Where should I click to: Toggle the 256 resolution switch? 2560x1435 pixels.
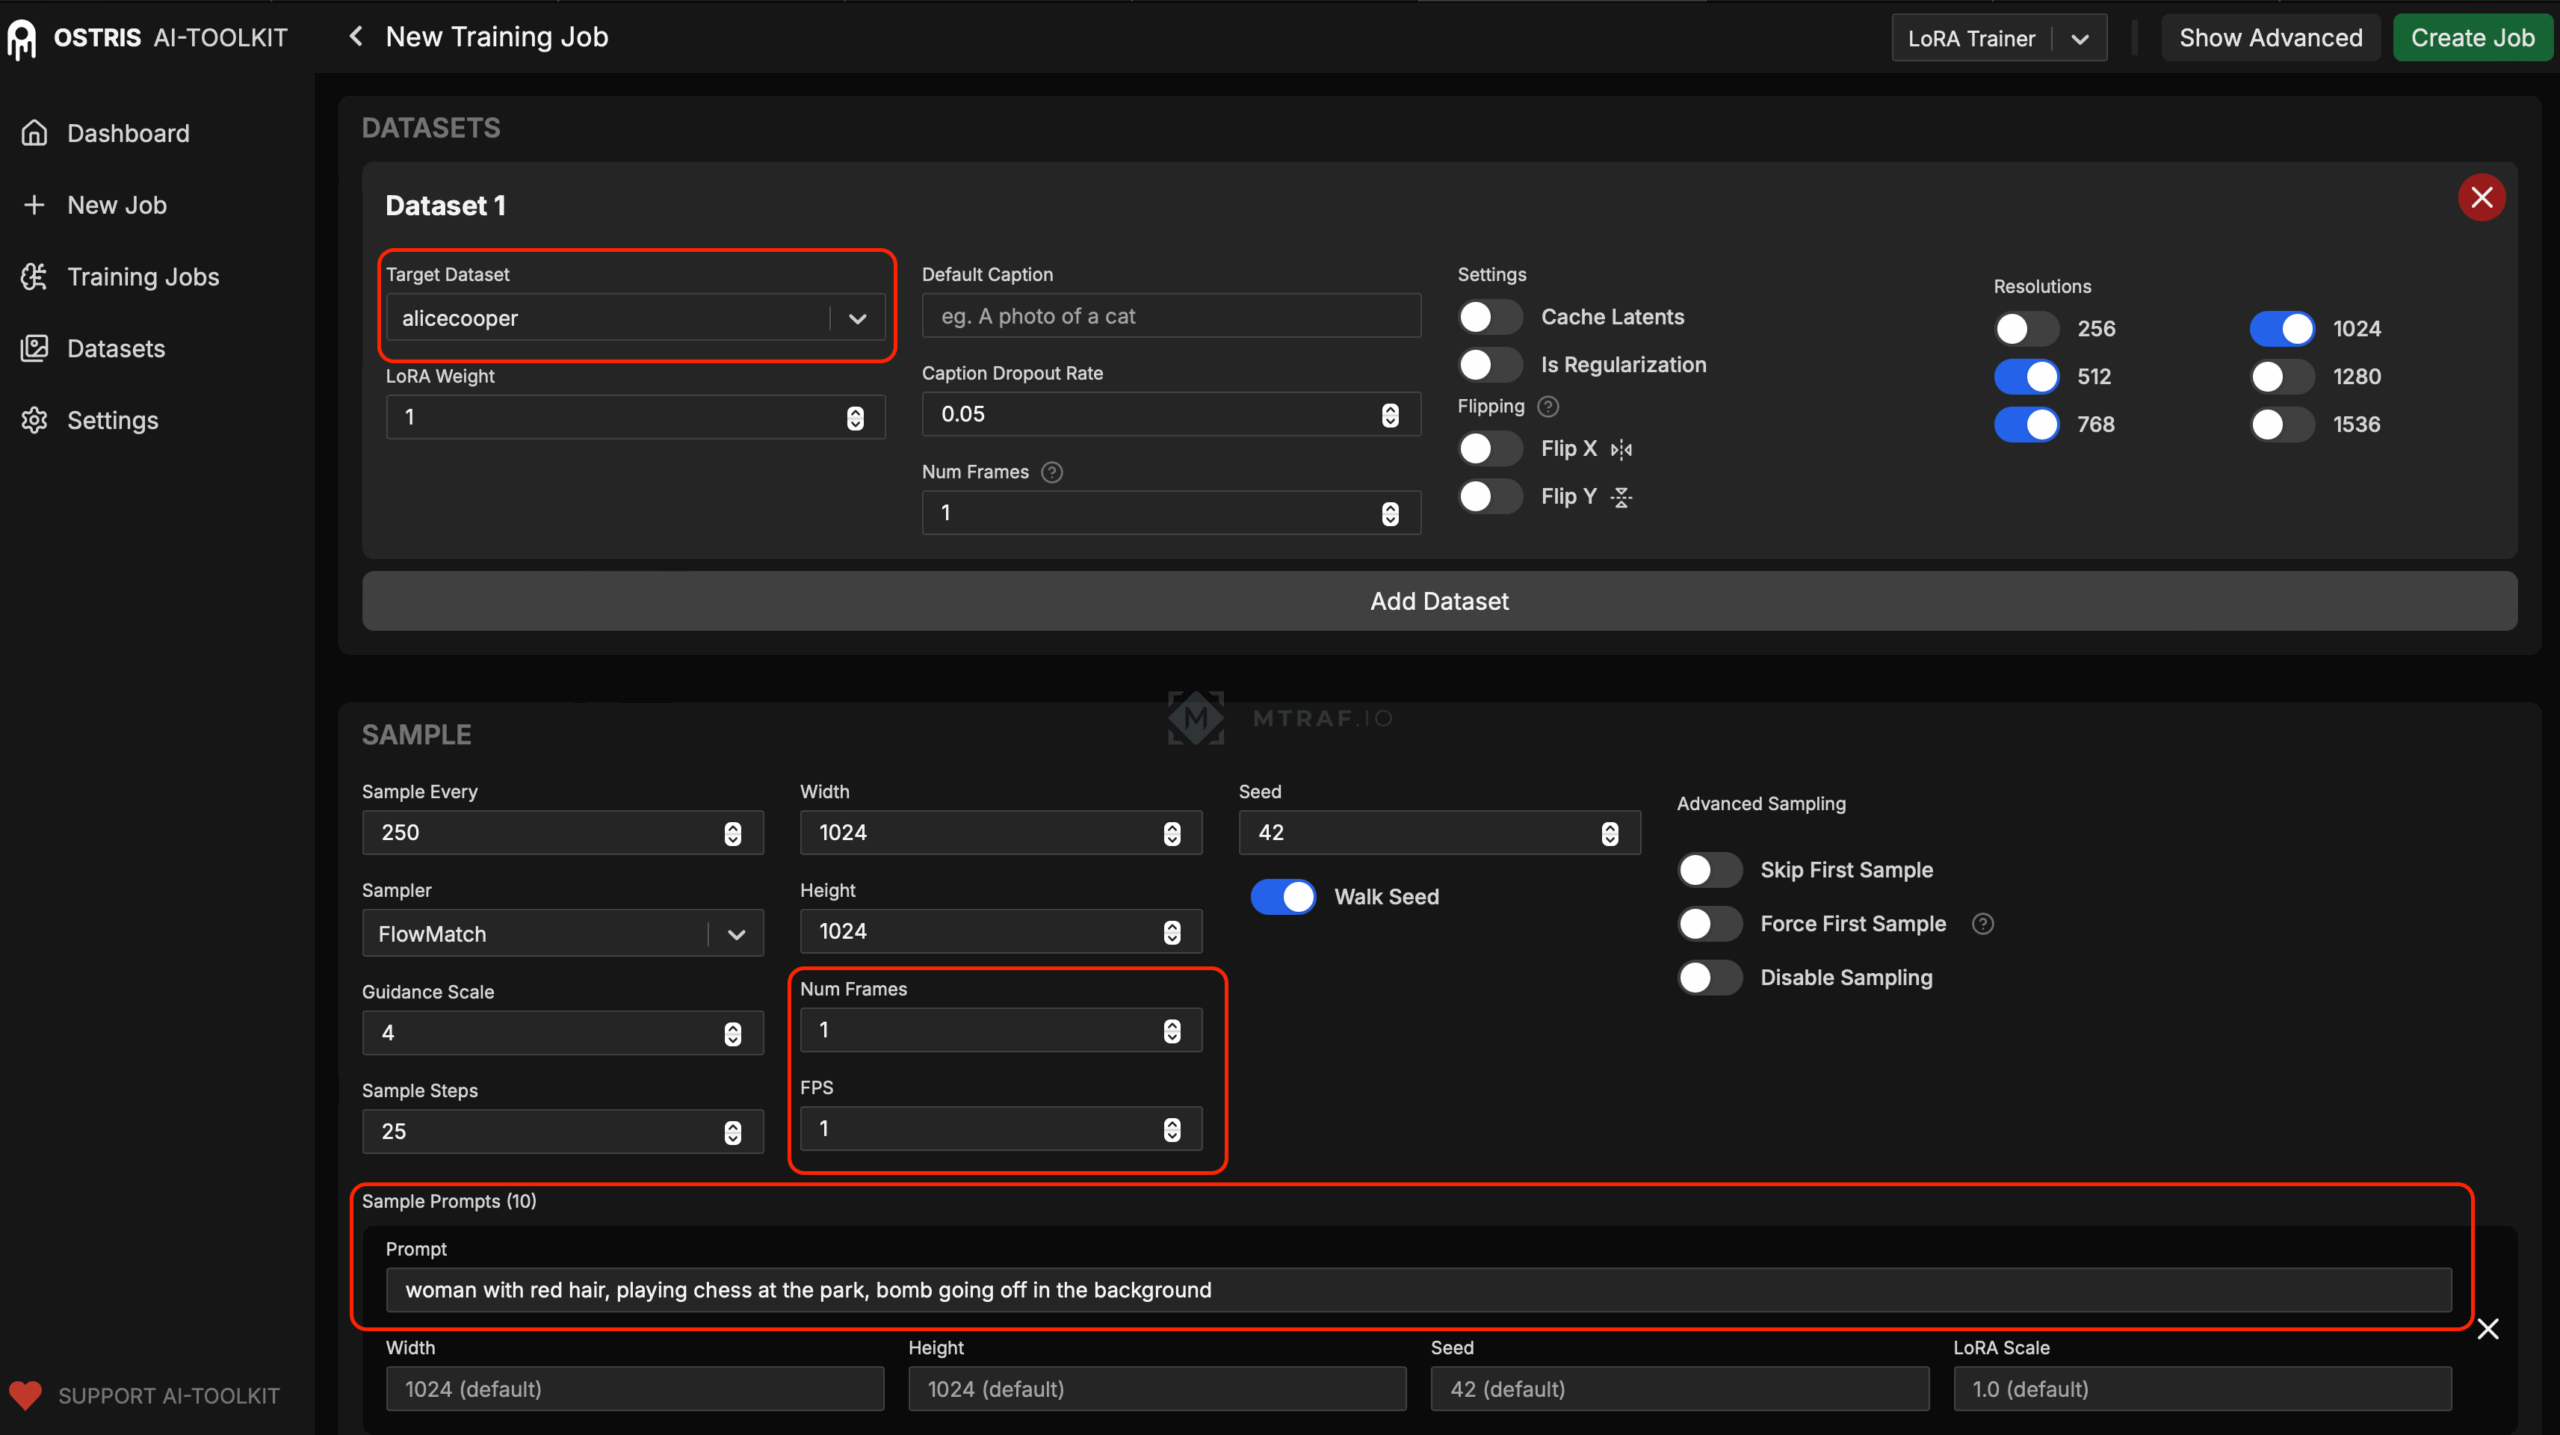click(2026, 329)
